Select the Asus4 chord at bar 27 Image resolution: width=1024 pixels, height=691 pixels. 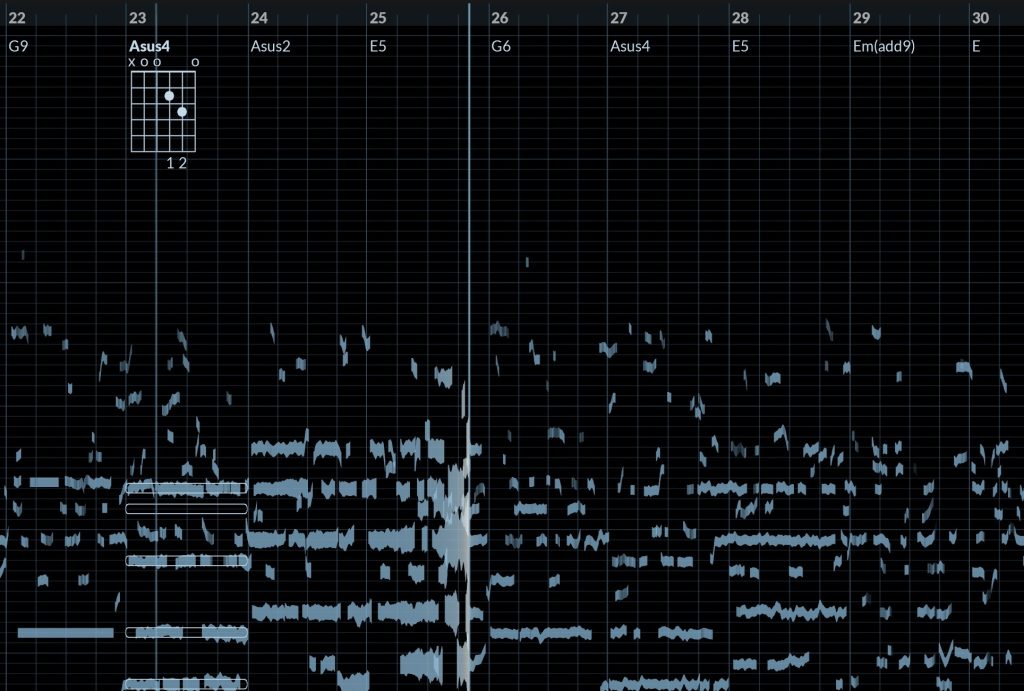click(632, 46)
